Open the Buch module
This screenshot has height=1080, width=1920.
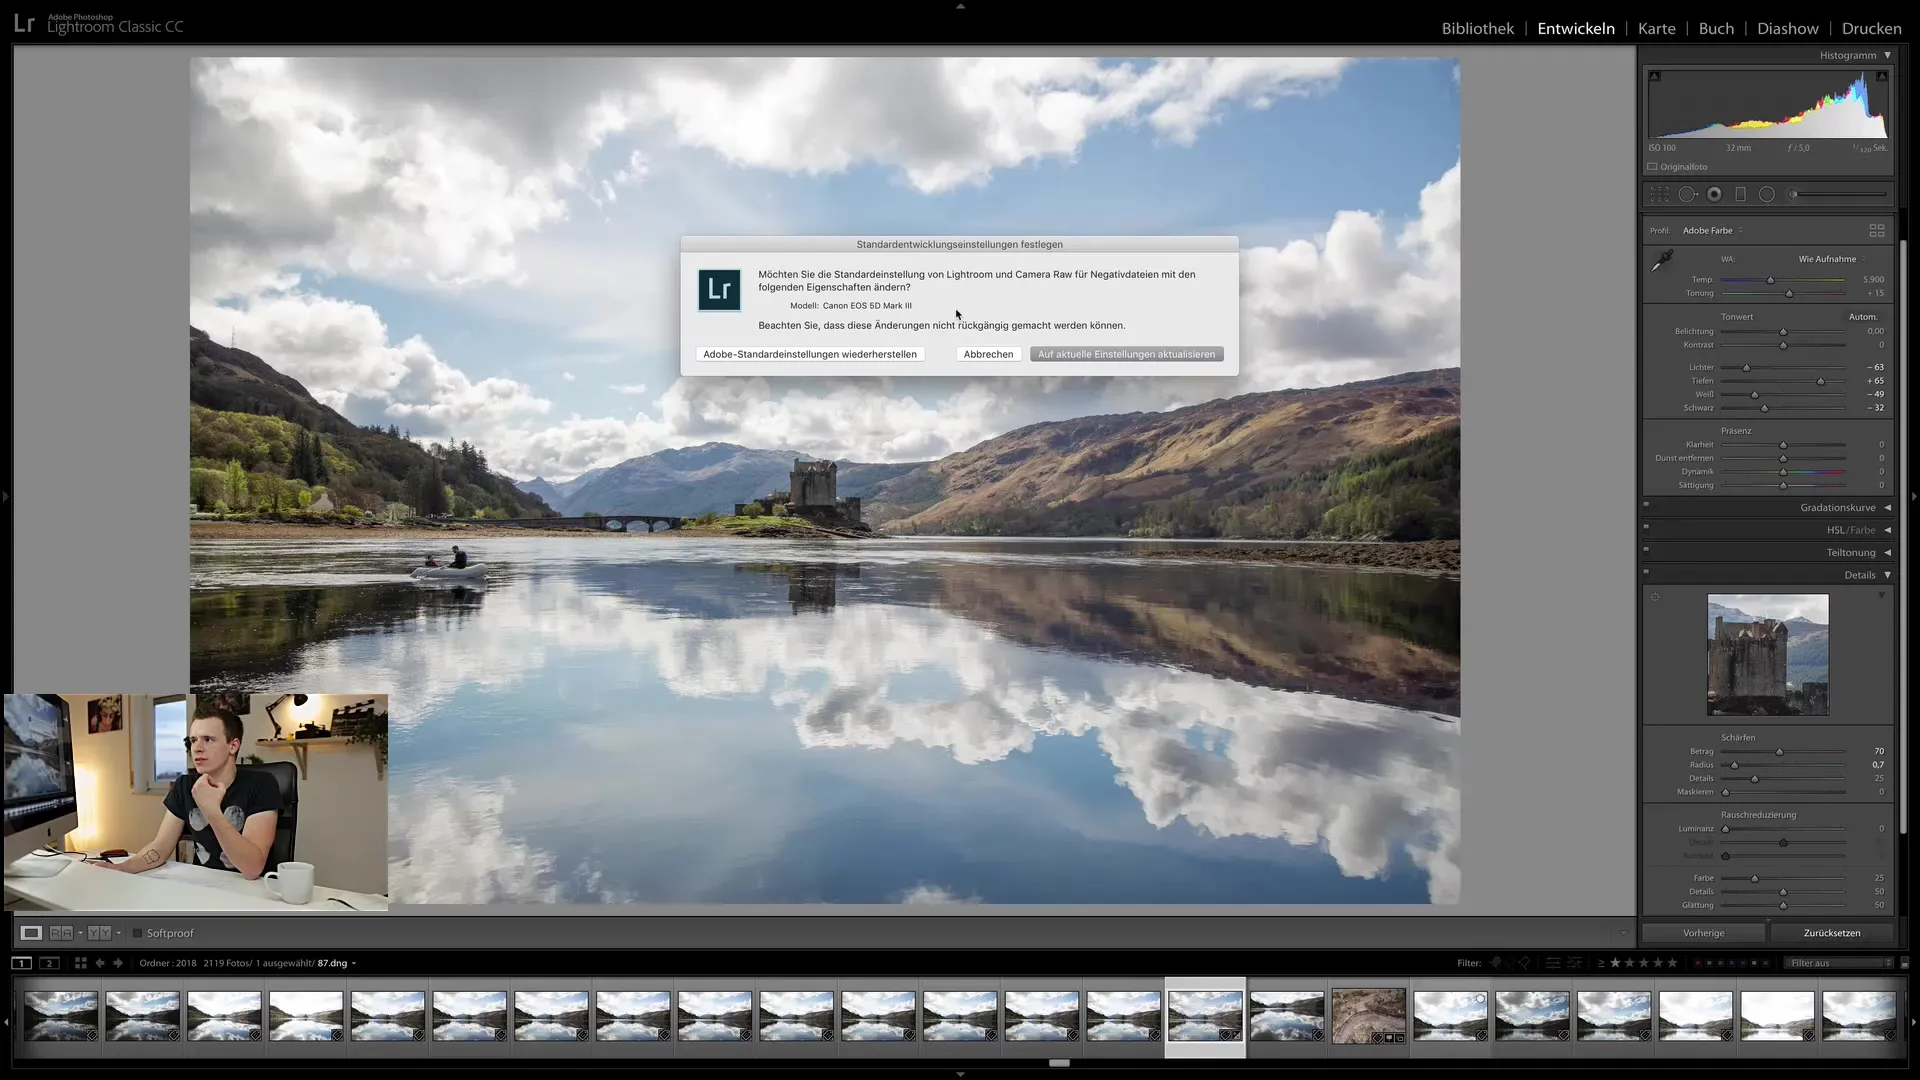pos(1716,28)
